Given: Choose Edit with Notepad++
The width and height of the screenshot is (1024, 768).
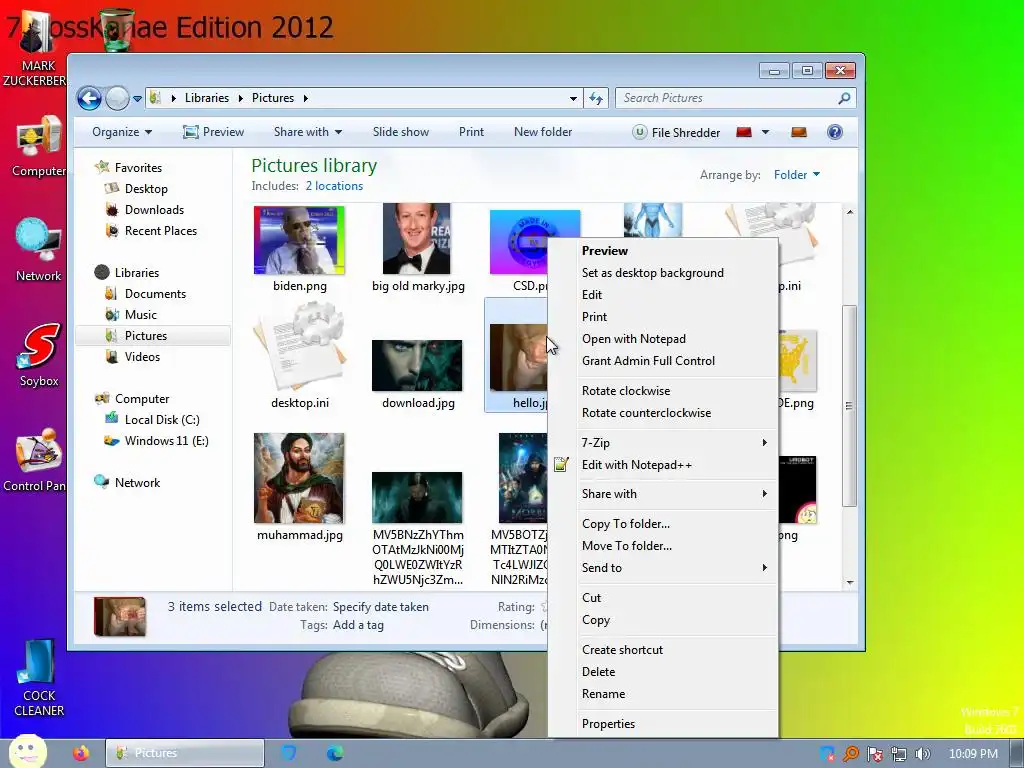Looking at the screenshot, I should pos(662,465).
